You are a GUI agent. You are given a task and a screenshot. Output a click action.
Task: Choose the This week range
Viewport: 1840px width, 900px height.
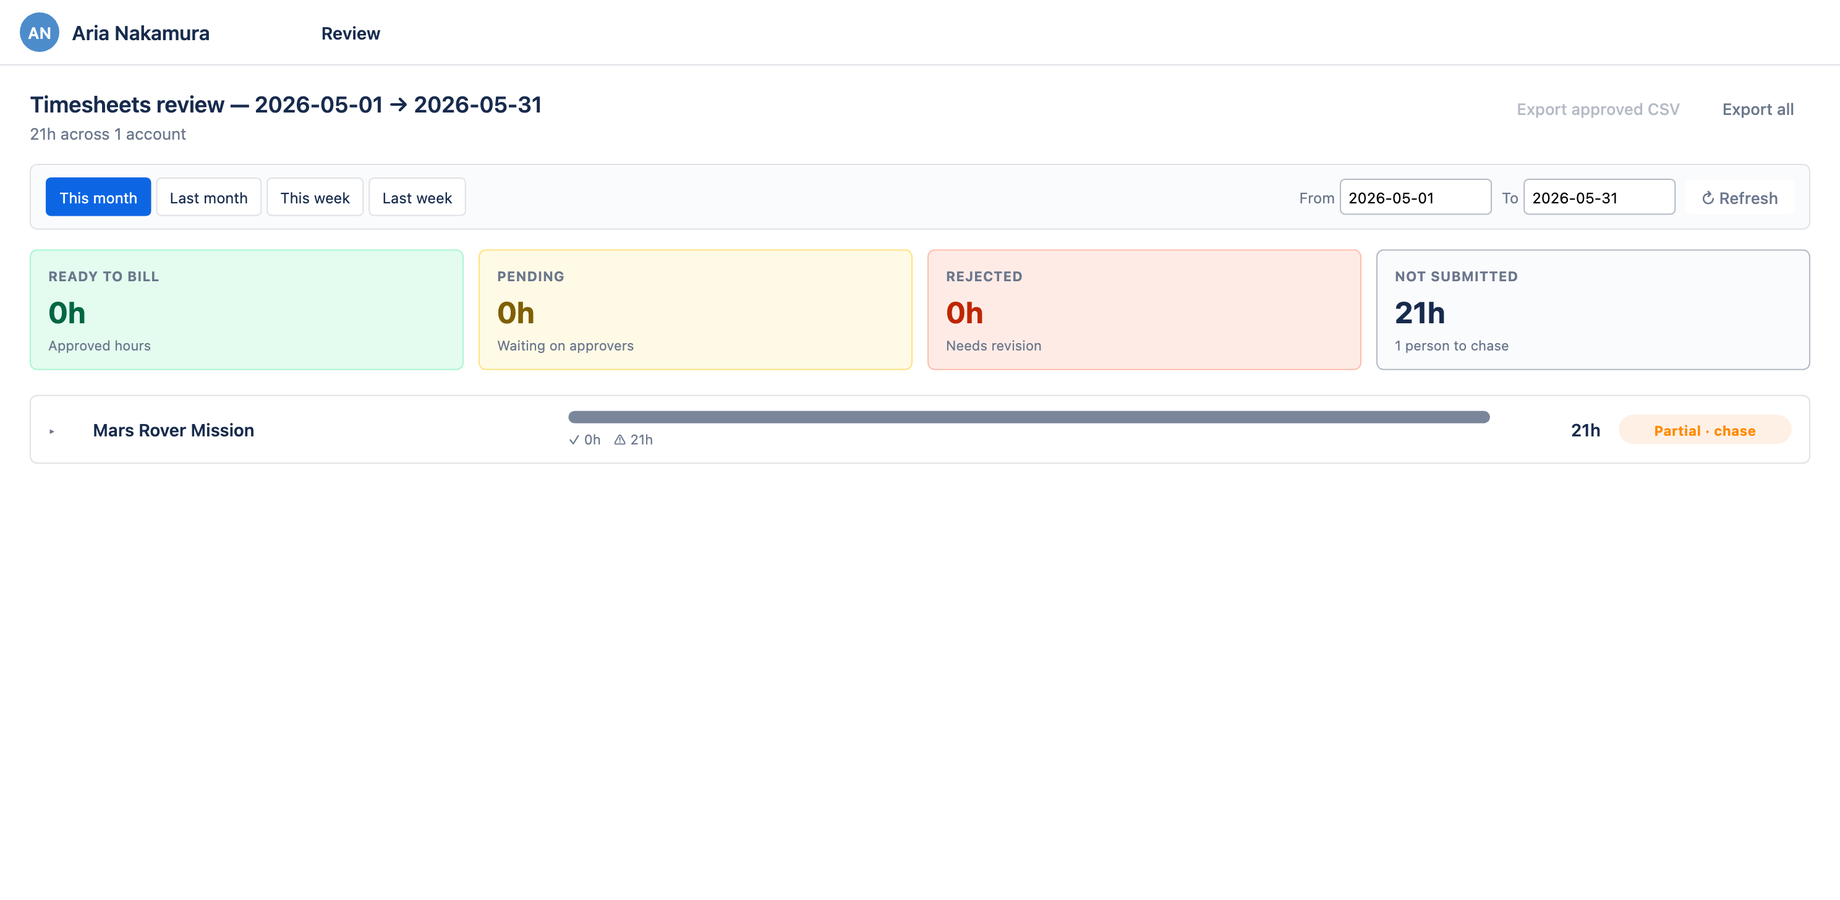315,197
